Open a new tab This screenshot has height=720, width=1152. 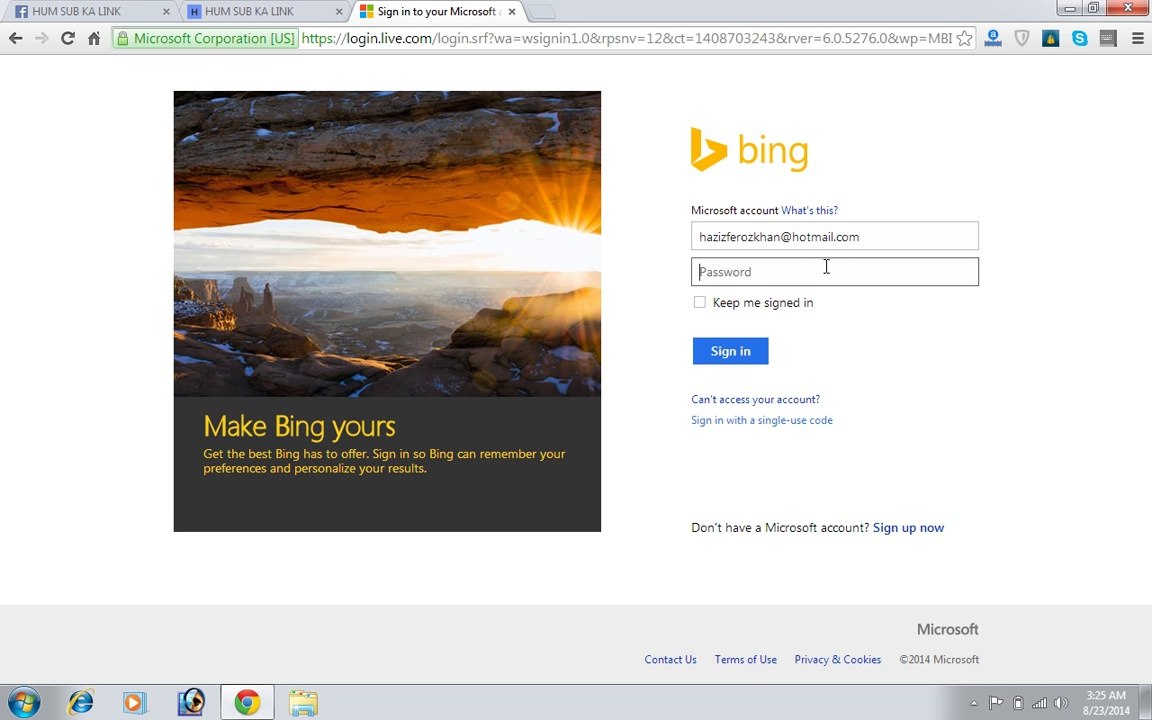point(542,12)
